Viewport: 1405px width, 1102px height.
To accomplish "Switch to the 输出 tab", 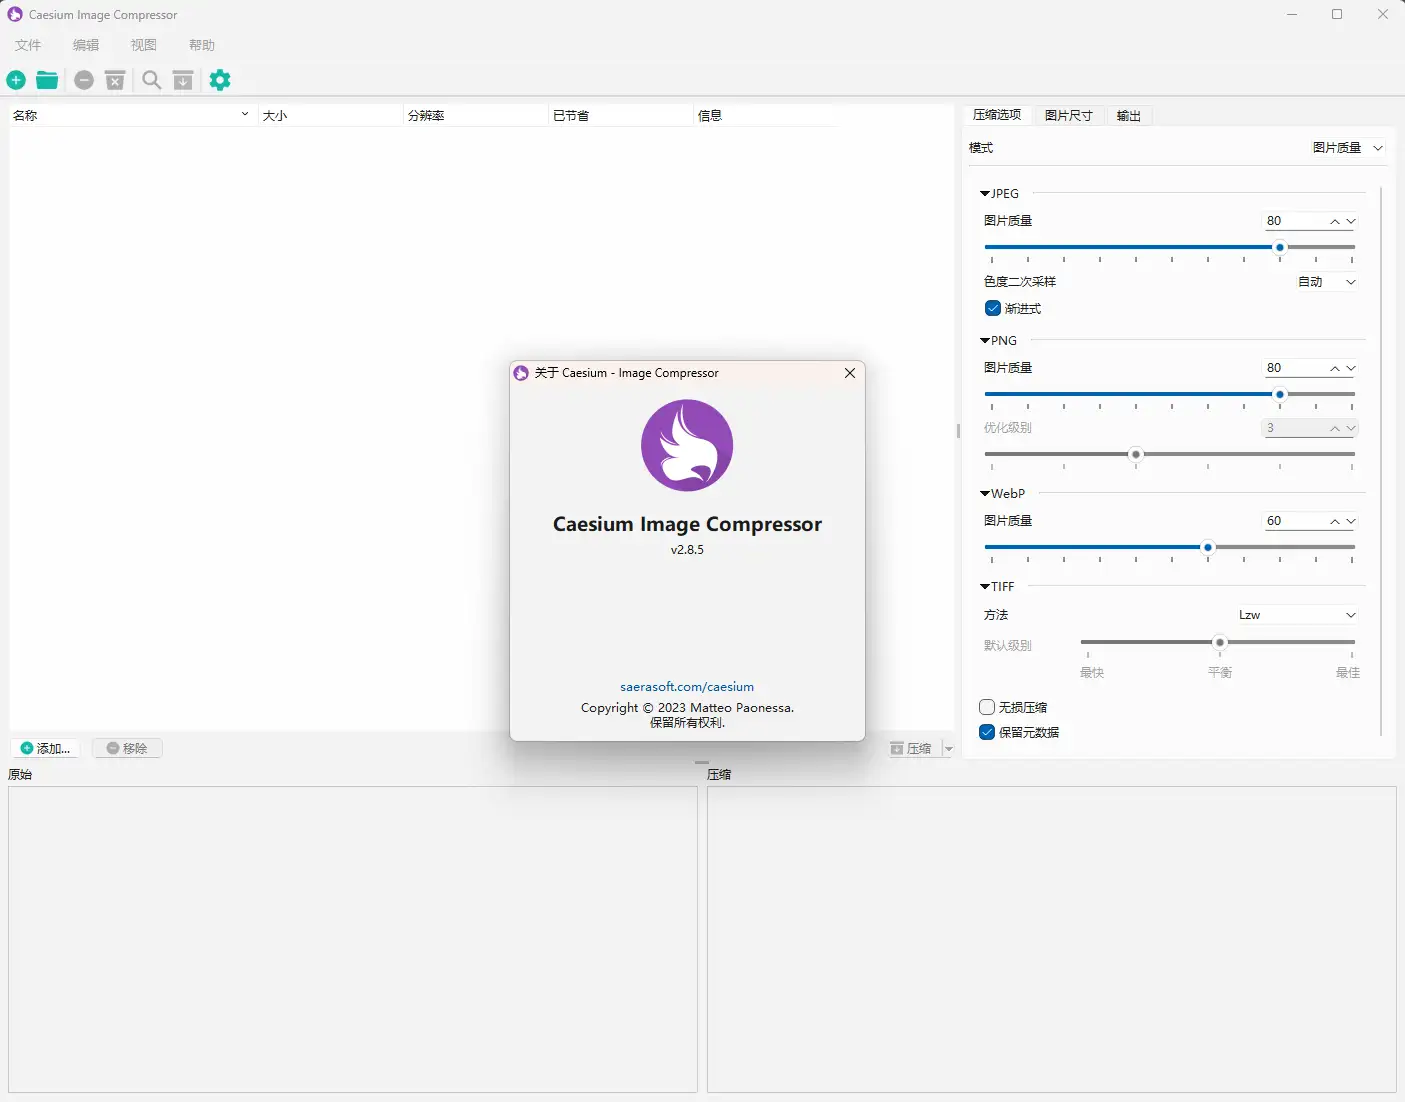I will (1129, 116).
